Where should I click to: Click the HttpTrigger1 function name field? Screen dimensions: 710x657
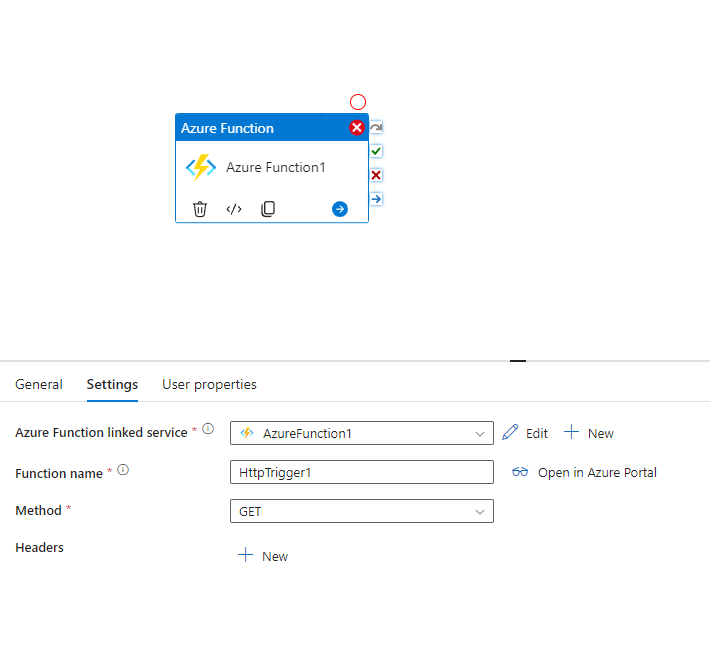click(362, 472)
